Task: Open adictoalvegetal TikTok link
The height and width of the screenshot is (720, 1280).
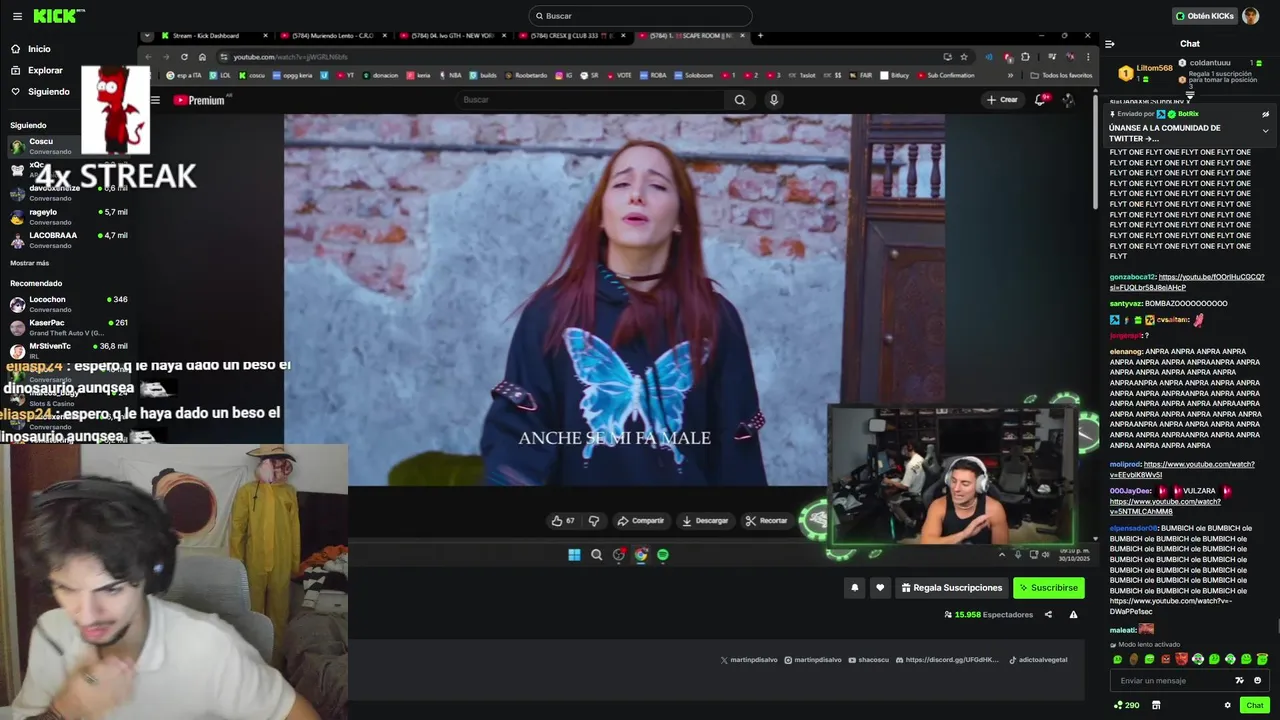Action: pyautogui.click(x=1038, y=660)
